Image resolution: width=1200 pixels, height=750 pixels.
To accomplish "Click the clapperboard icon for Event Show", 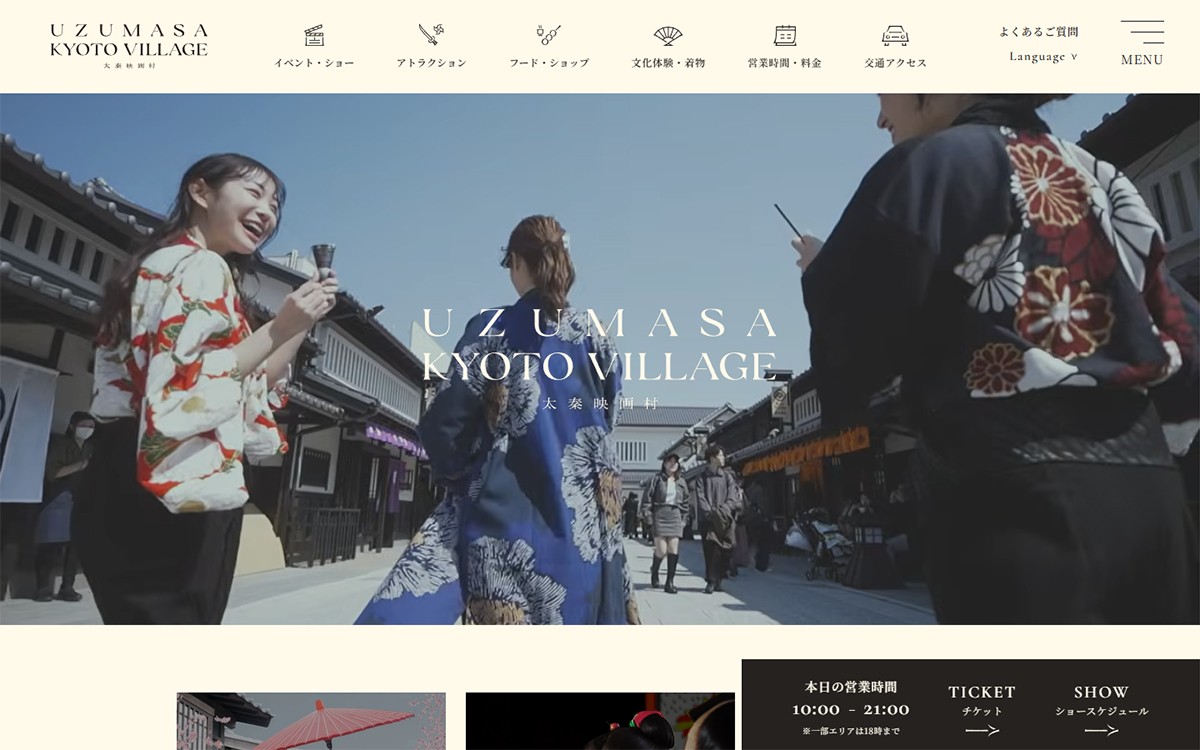I will pyautogui.click(x=314, y=35).
